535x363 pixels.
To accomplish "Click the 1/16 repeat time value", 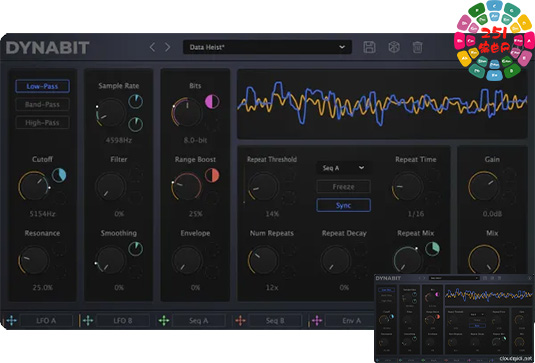I will point(416,214).
